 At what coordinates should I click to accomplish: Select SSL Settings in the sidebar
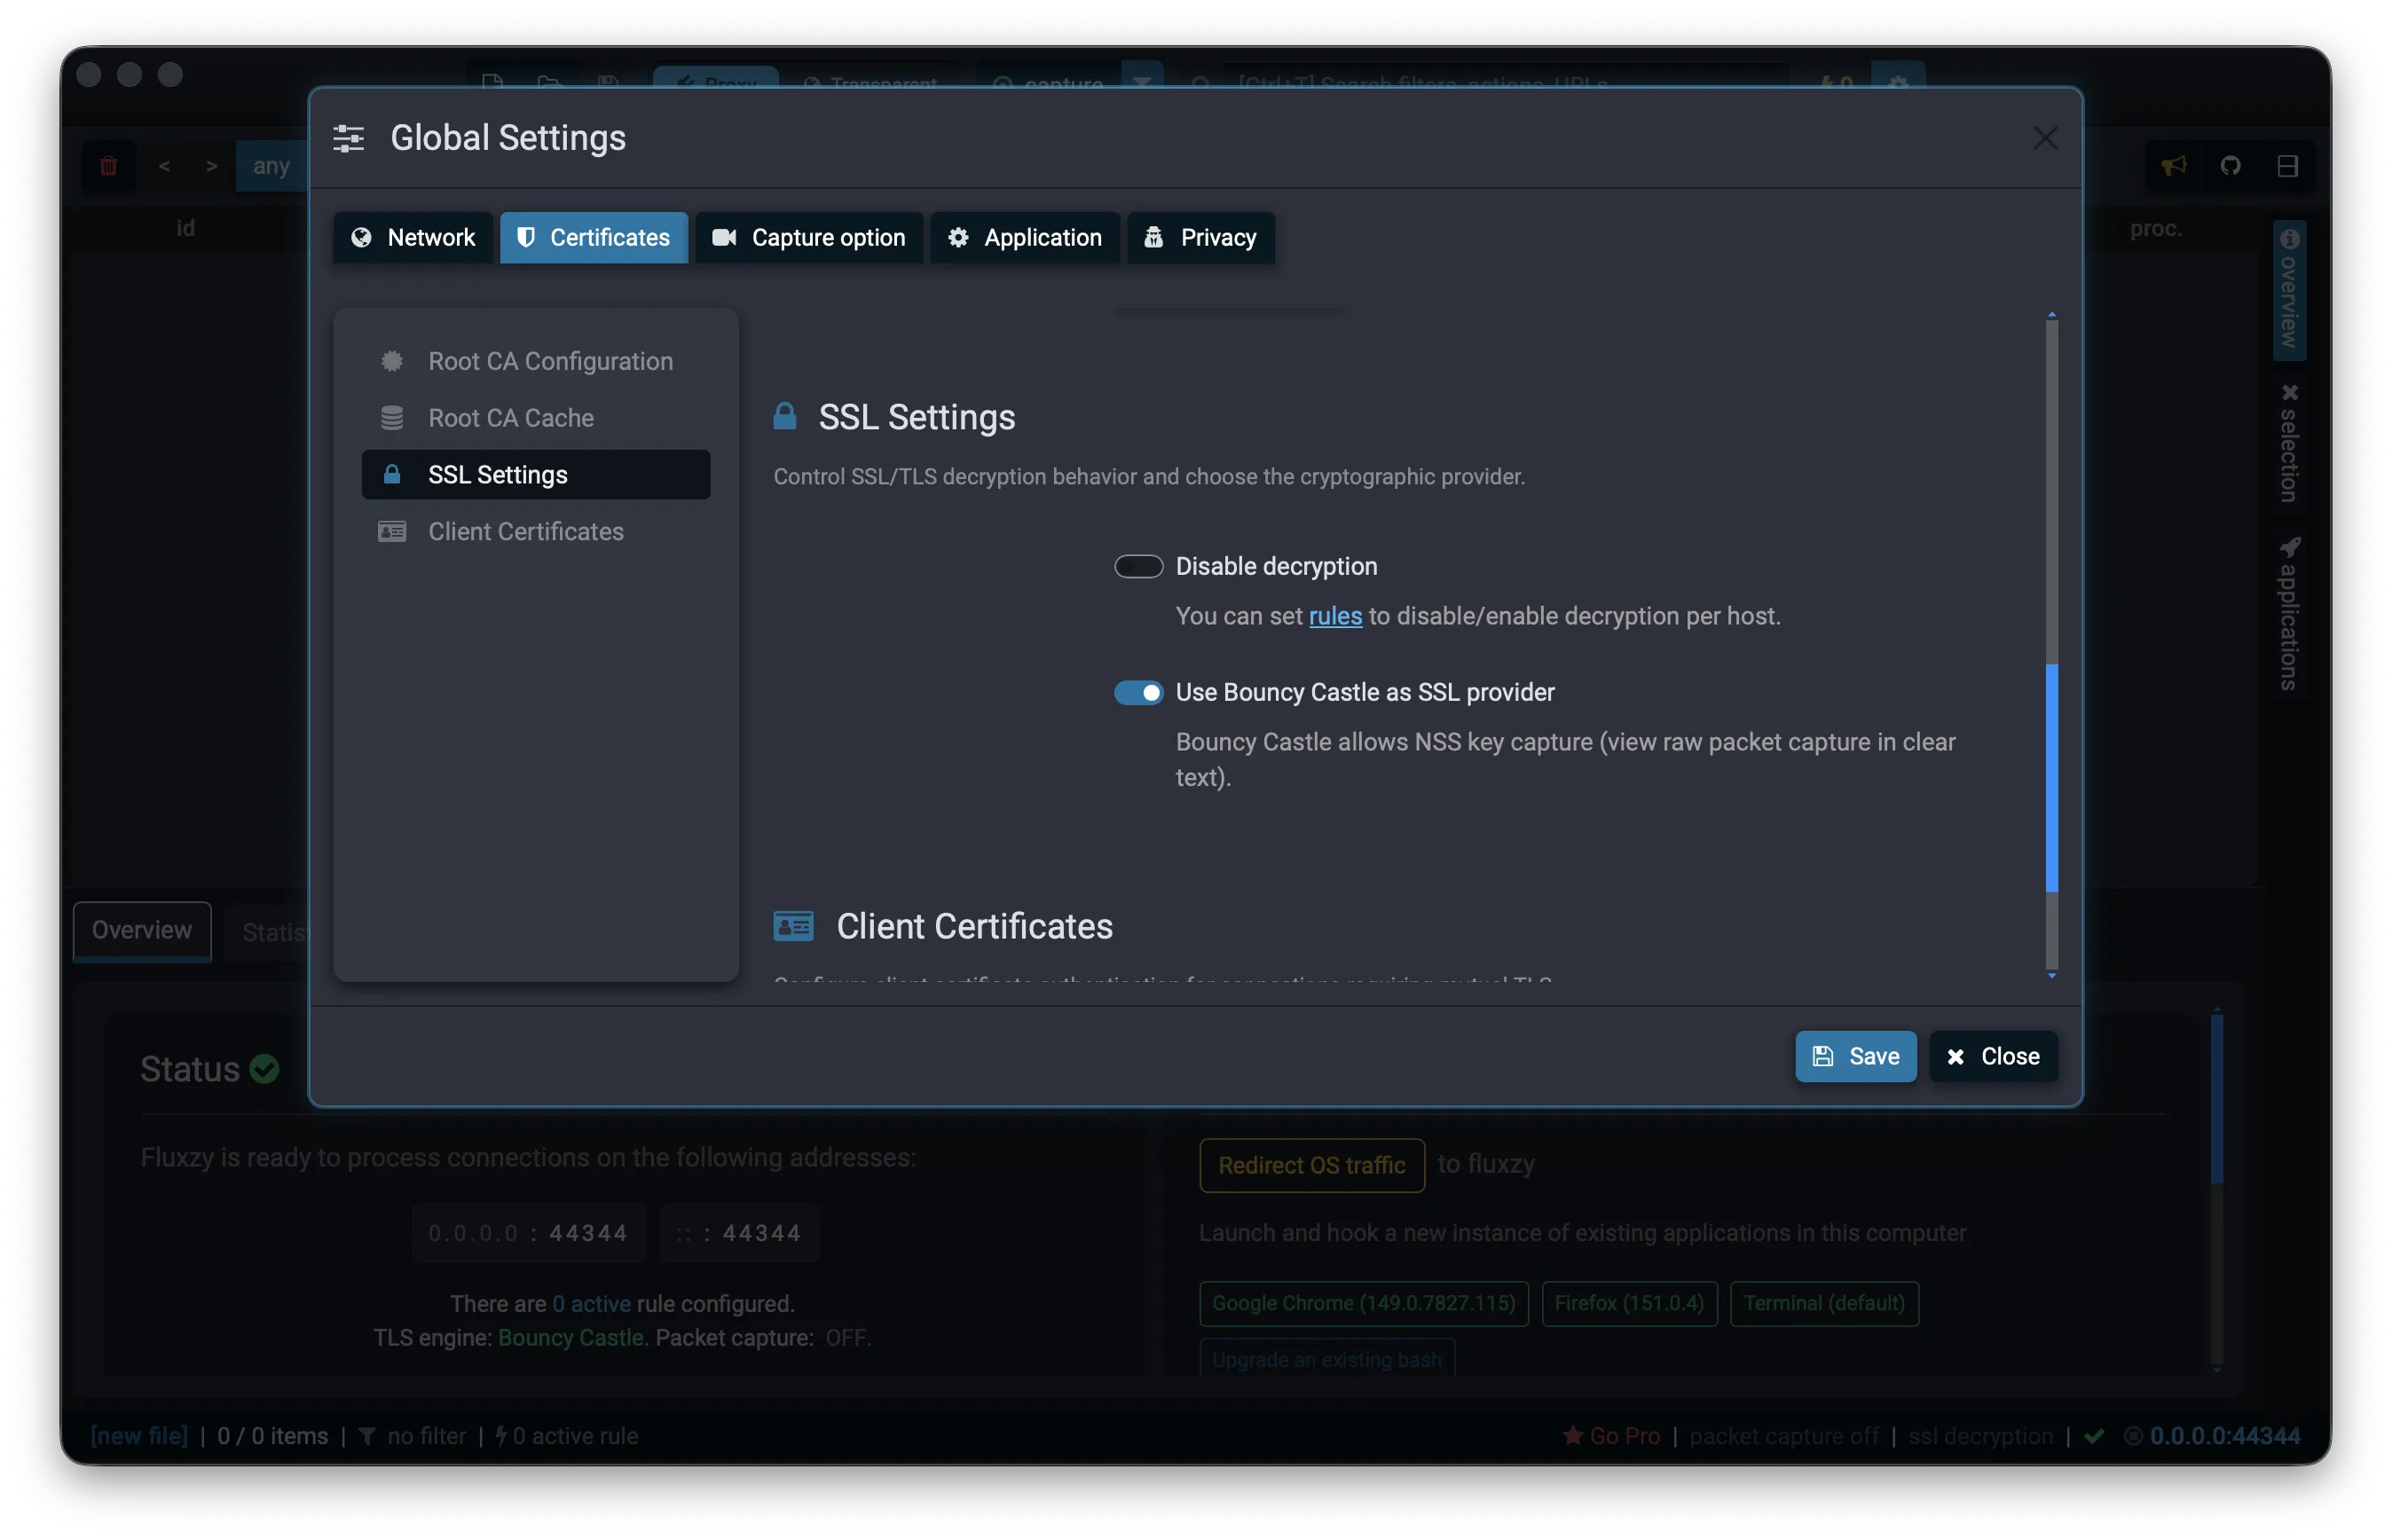(536, 474)
